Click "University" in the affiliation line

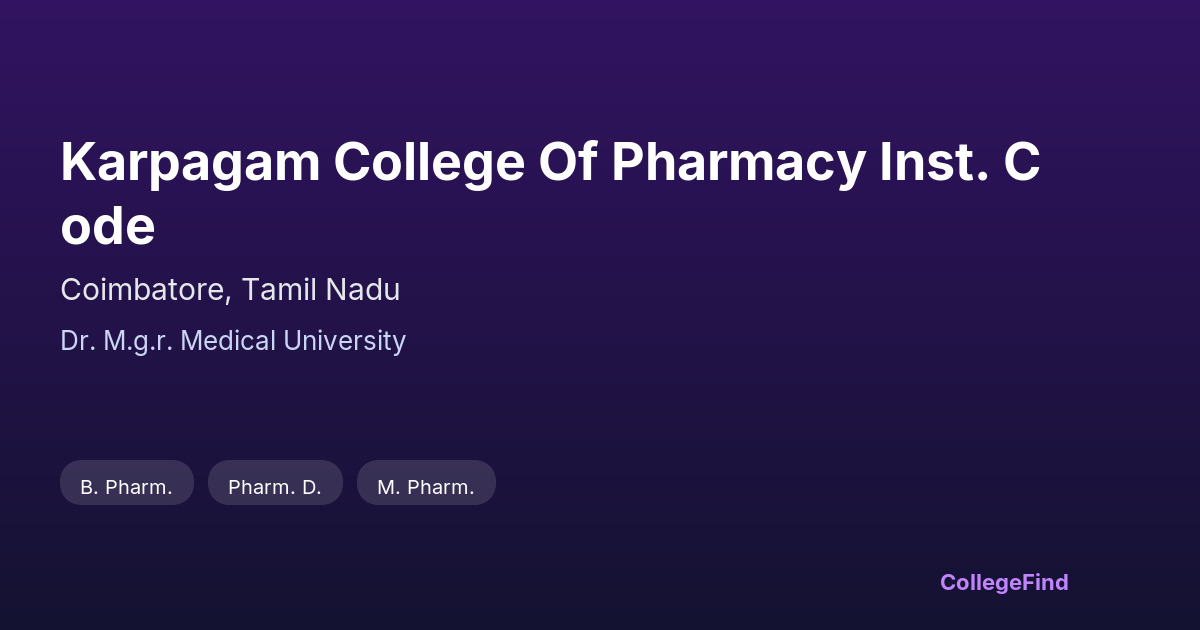[345, 341]
